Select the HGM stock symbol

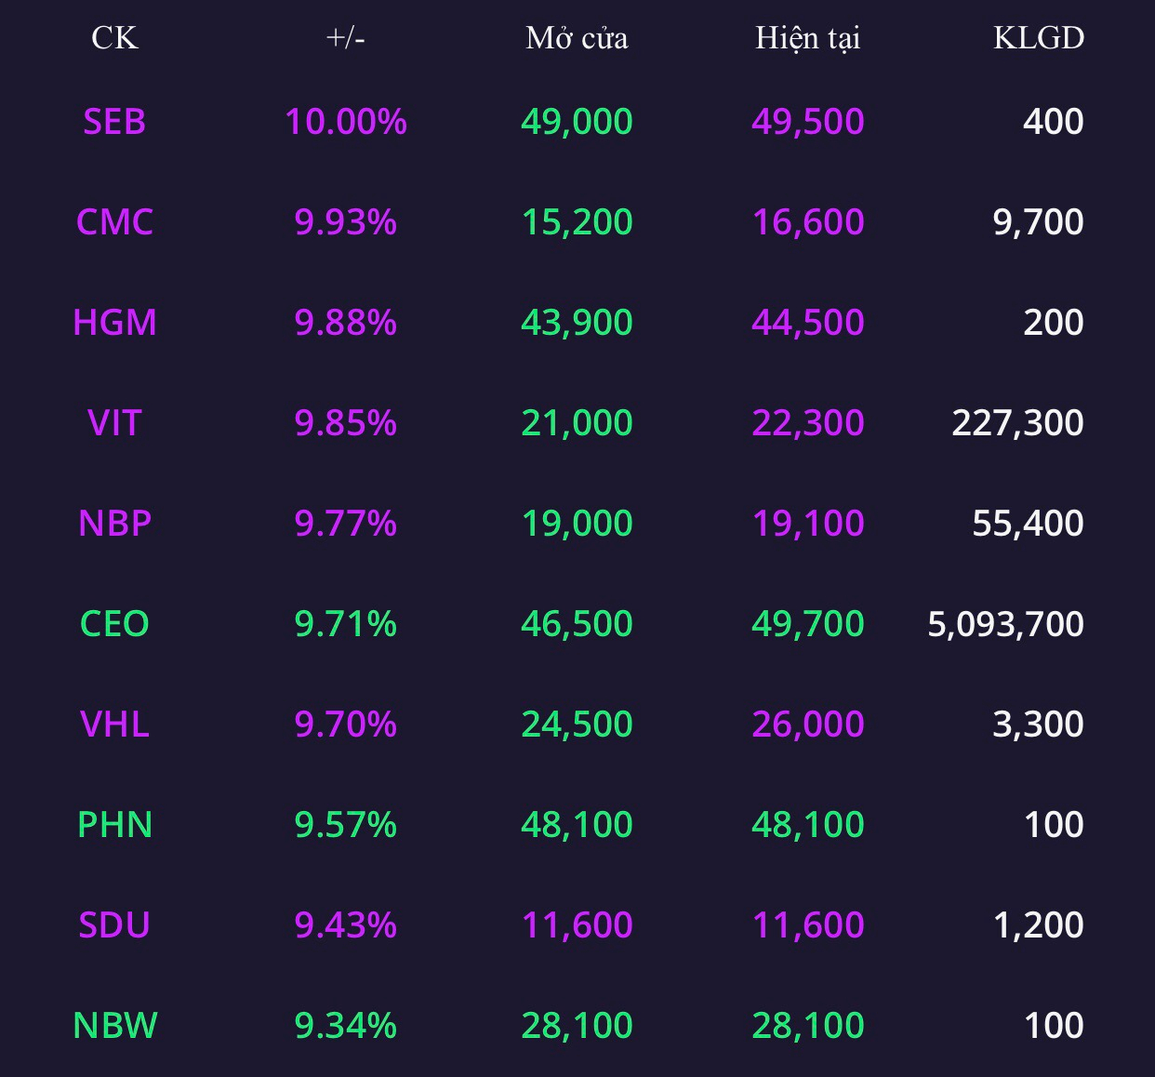(114, 323)
